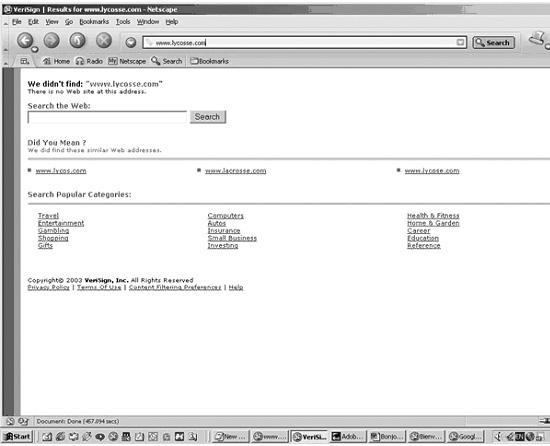Open Content Filtering Preferences footer link
The height and width of the screenshot is (446, 550).
(x=175, y=288)
